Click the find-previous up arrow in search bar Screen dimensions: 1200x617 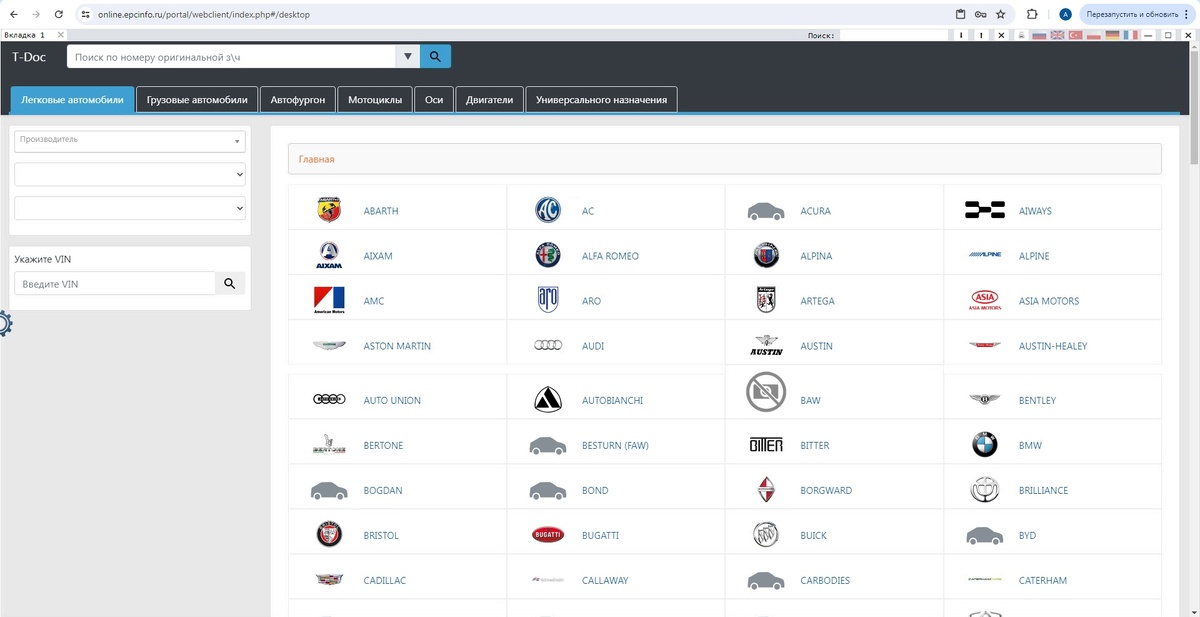[x=981, y=35]
